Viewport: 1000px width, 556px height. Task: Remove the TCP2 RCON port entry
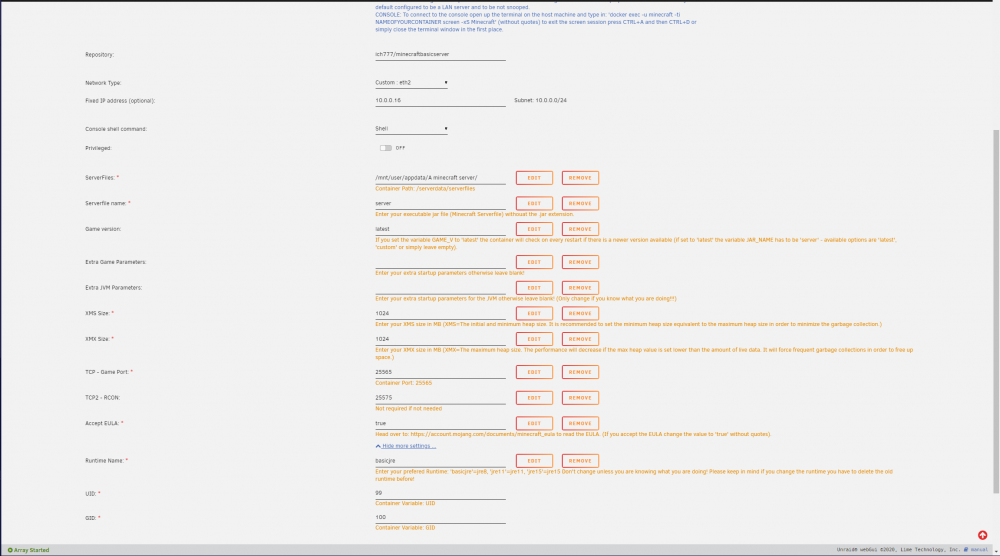click(580, 397)
